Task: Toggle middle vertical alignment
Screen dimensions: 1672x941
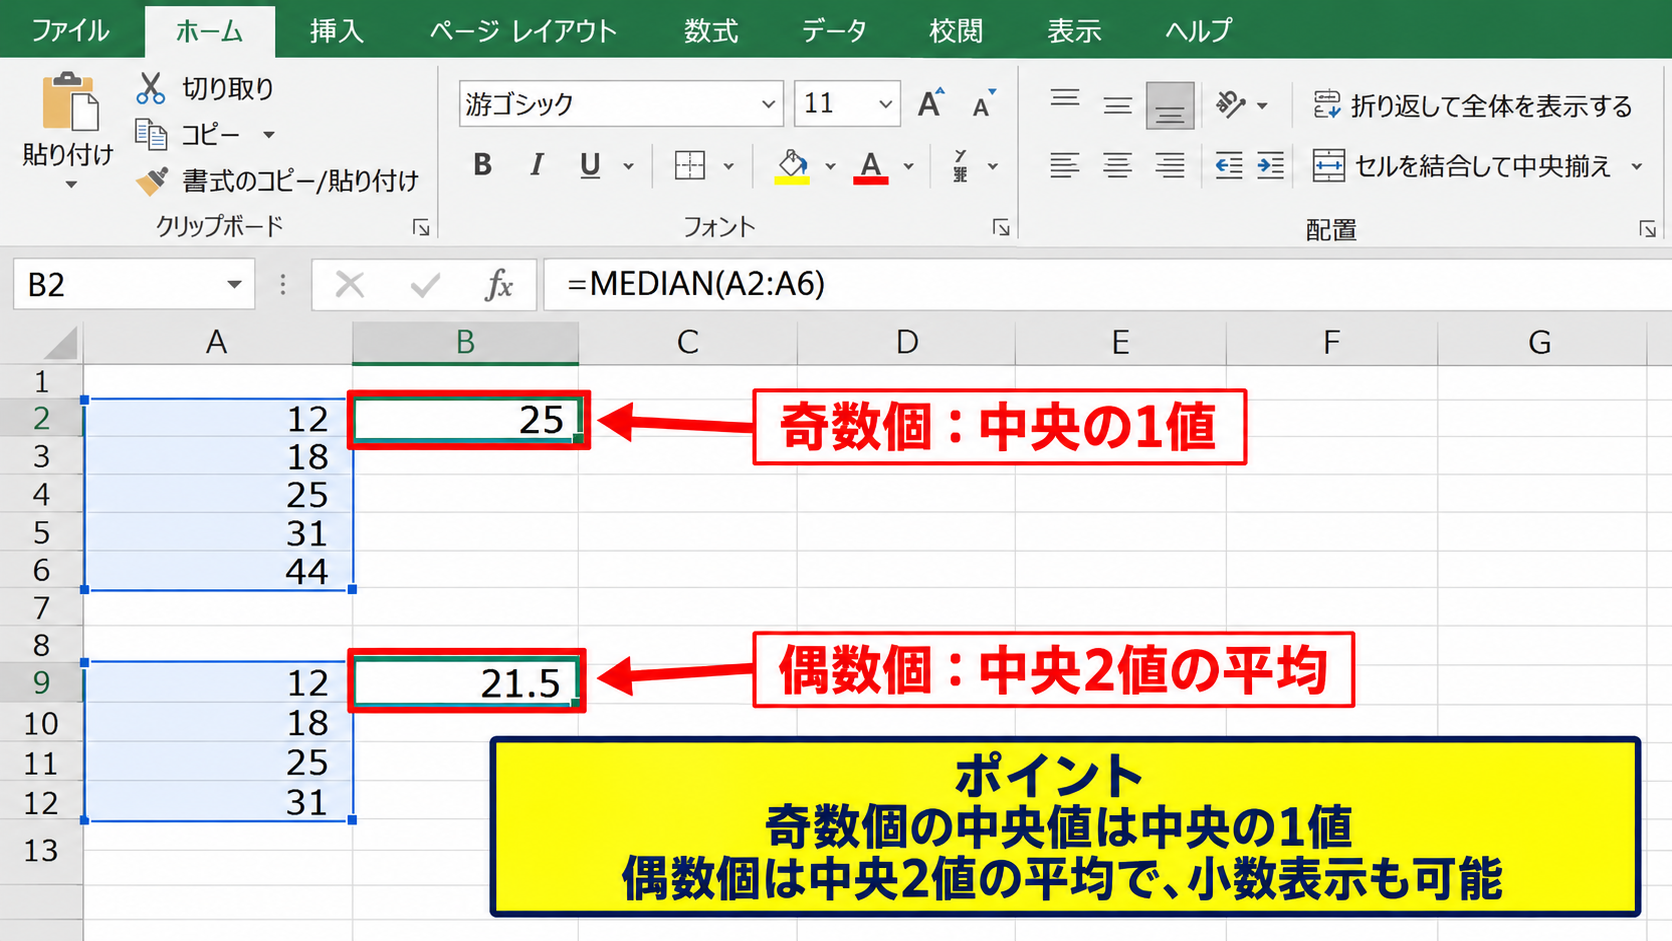Action: click(1117, 104)
